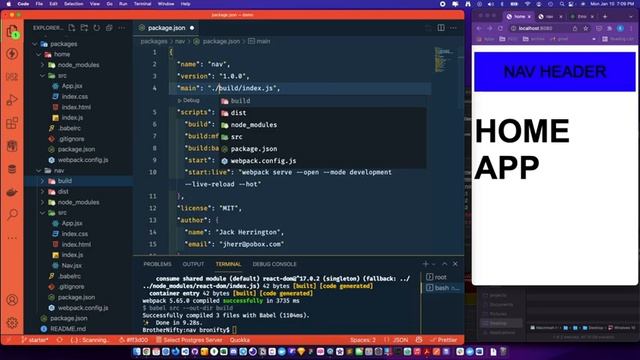
Task: Open the Run and Debug view
Action: pyautogui.click(x=12, y=100)
